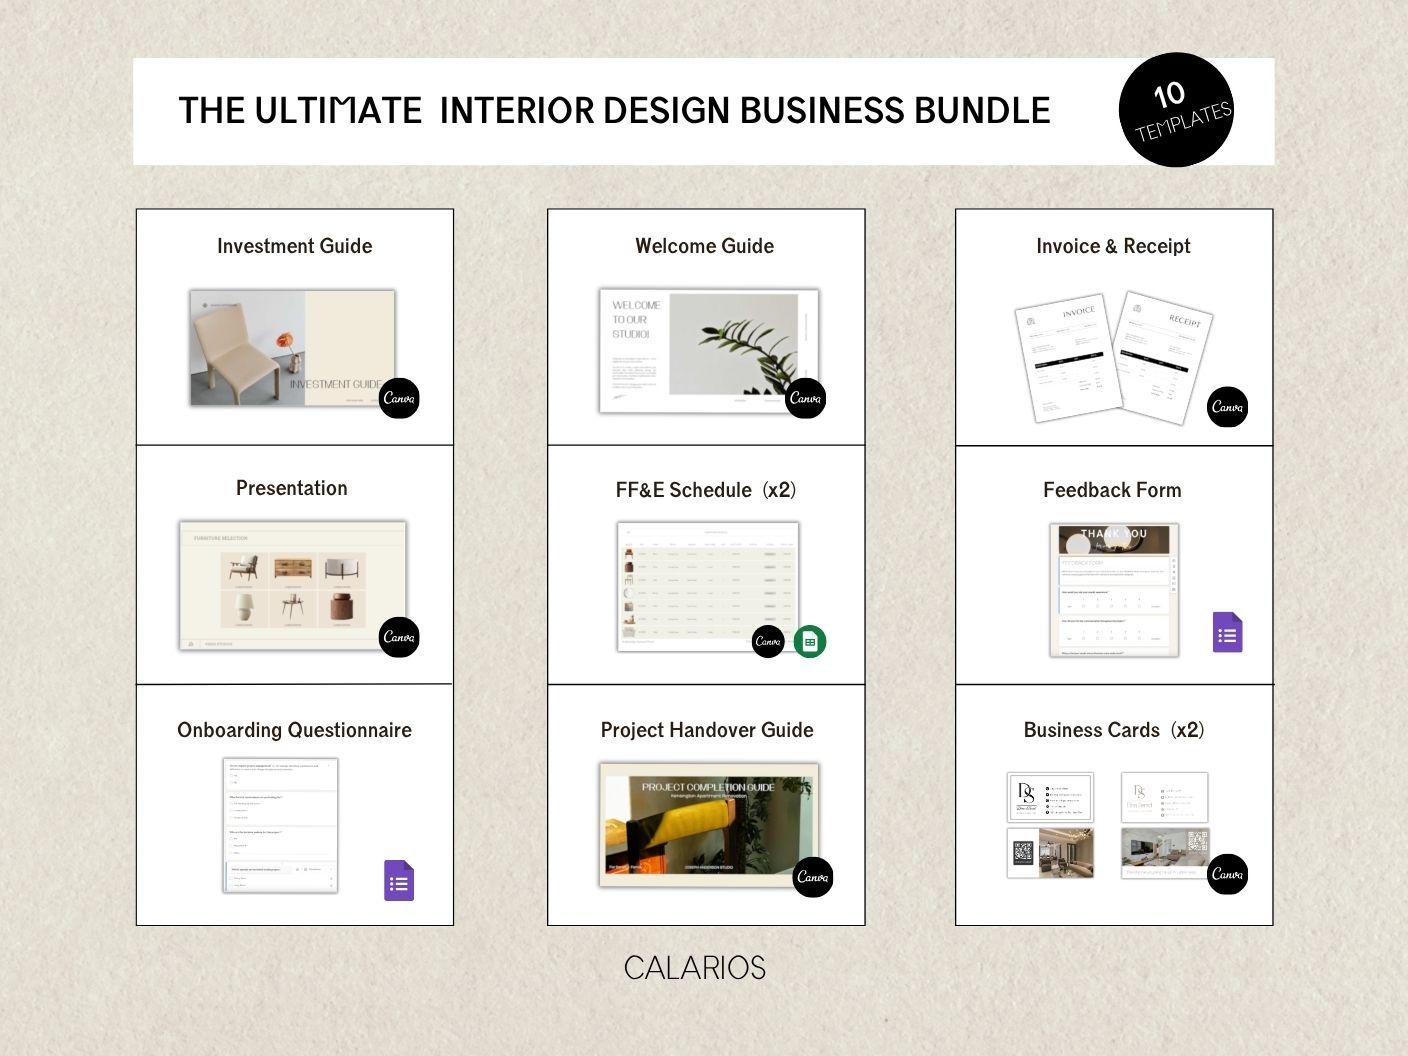Click the CALARIOS brand name
1408x1056 pixels.
[695, 967]
